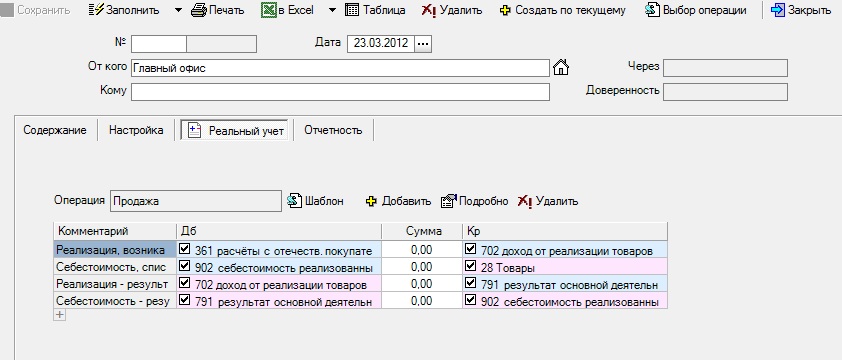
Task: Select the Реальный учет tab
Action: 235,131
